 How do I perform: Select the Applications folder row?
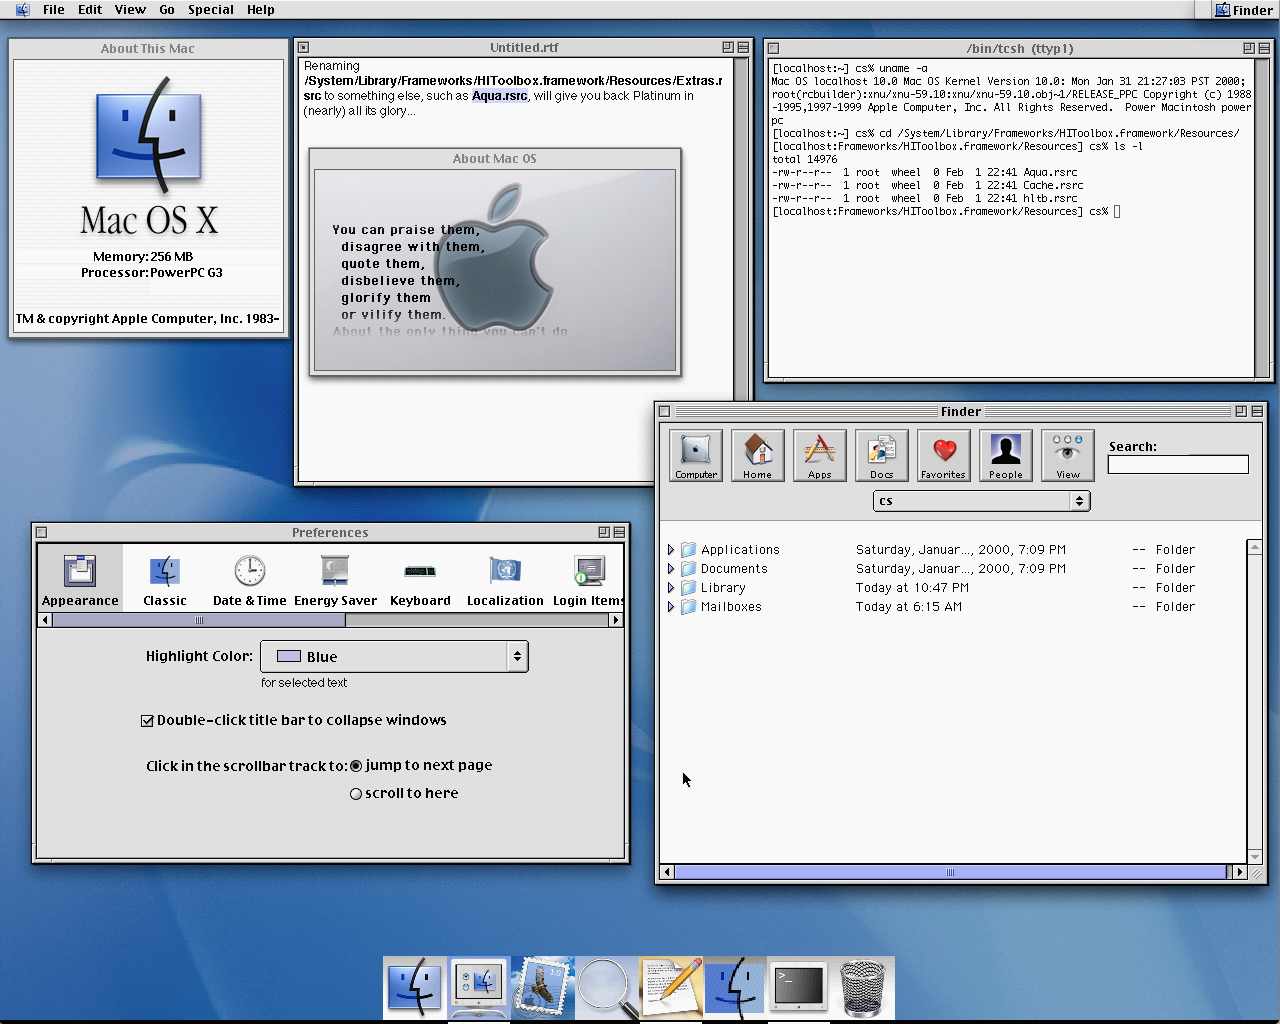coord(954,550)
